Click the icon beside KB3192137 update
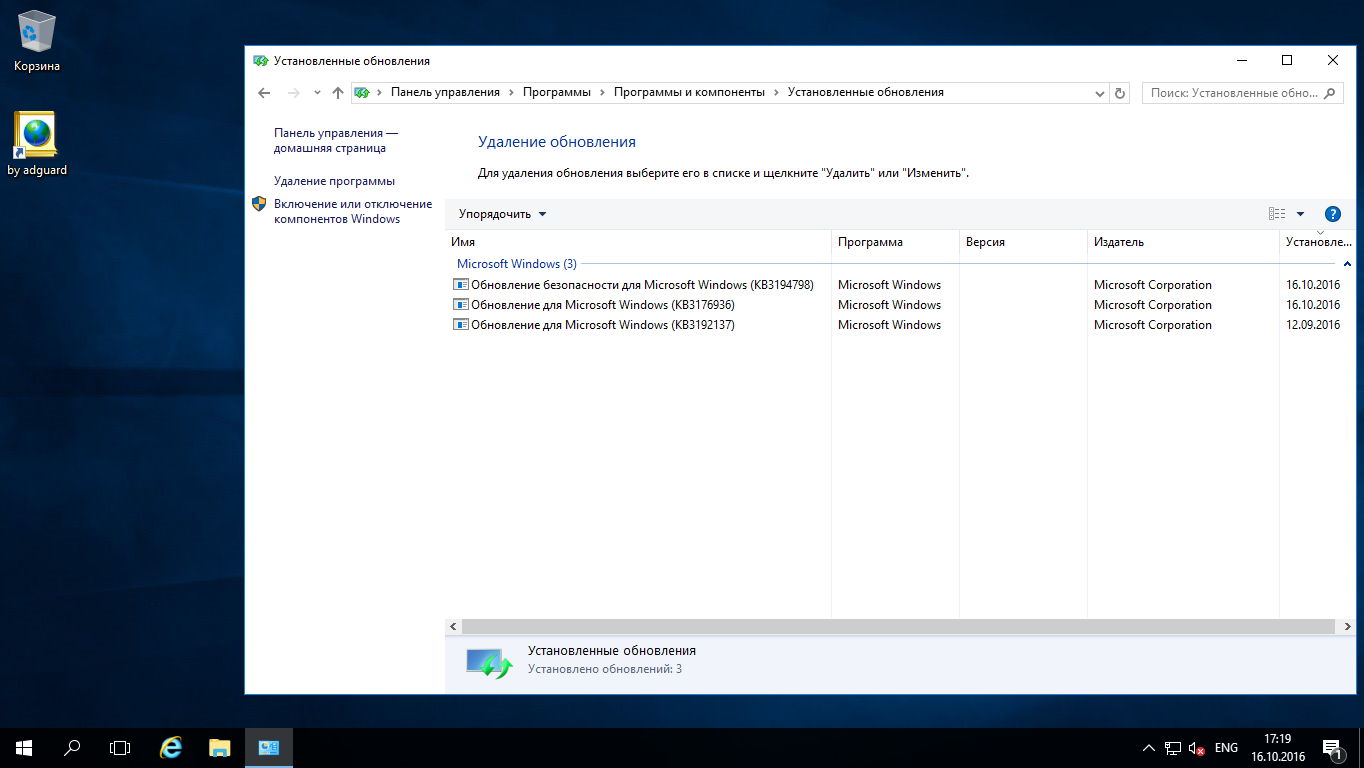 tap(460, 325)
